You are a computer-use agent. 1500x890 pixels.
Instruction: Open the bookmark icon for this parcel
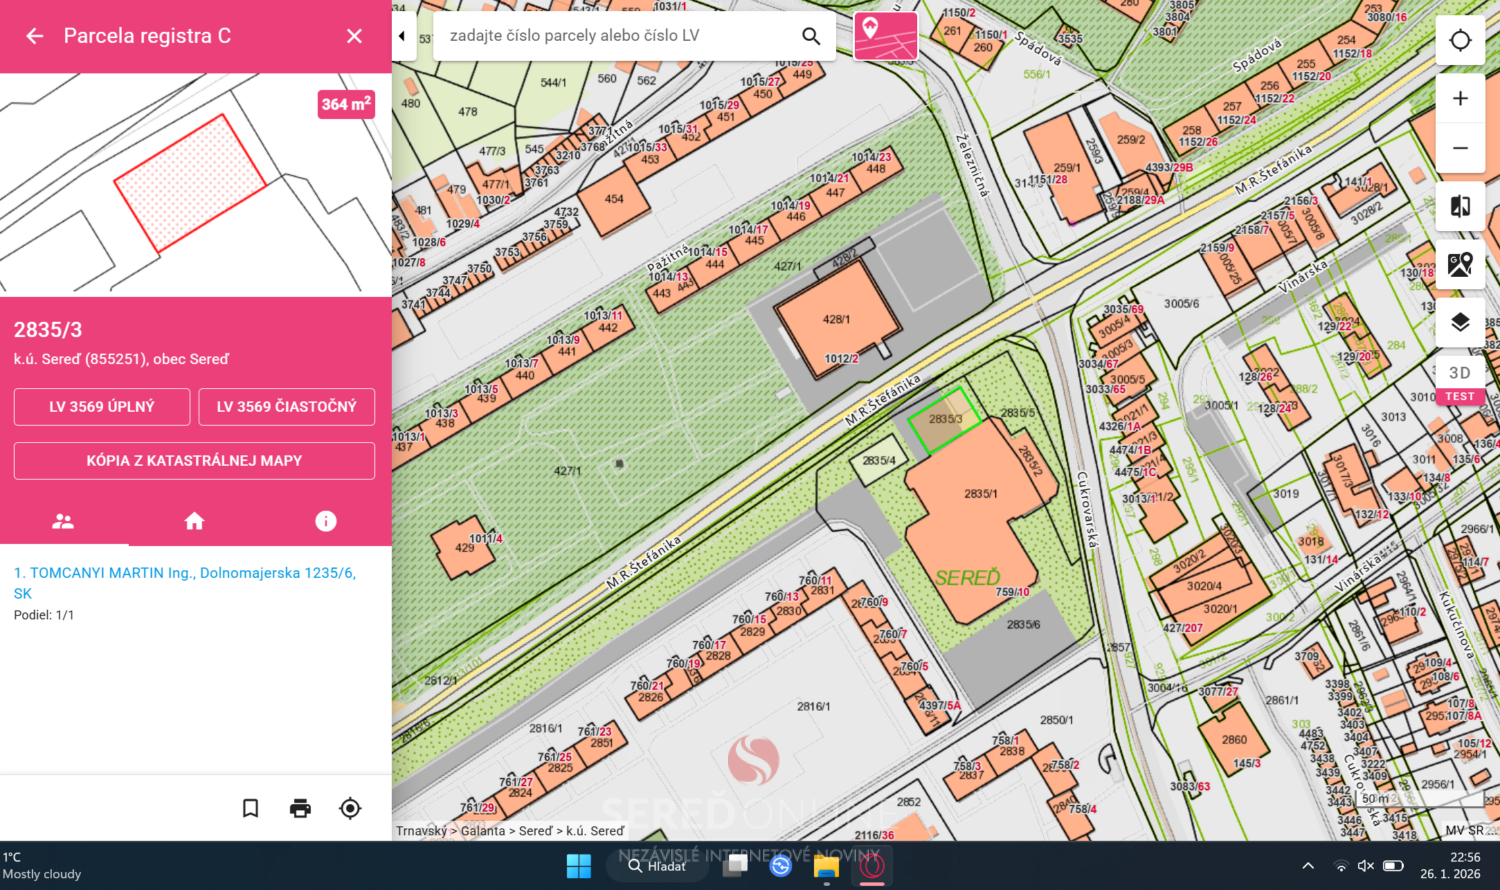(251, 808)
